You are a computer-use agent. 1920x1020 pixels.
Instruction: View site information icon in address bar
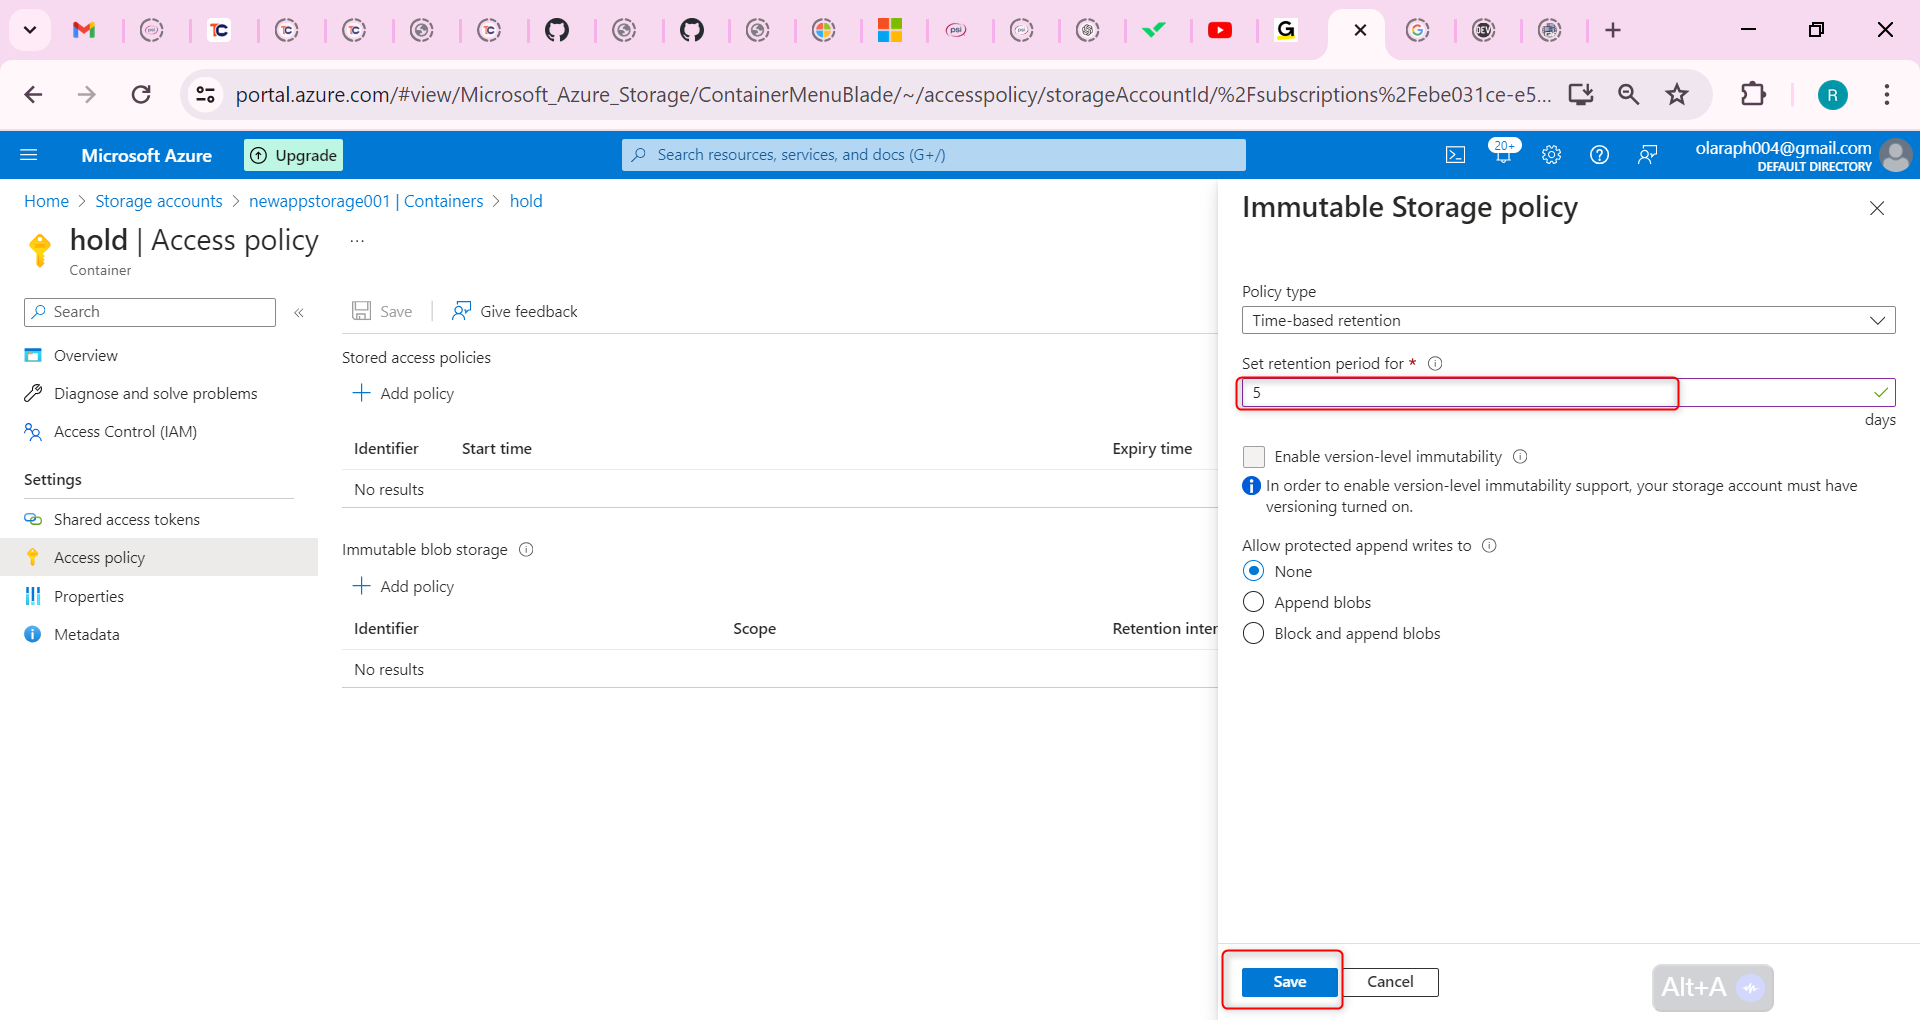(205, 95)
